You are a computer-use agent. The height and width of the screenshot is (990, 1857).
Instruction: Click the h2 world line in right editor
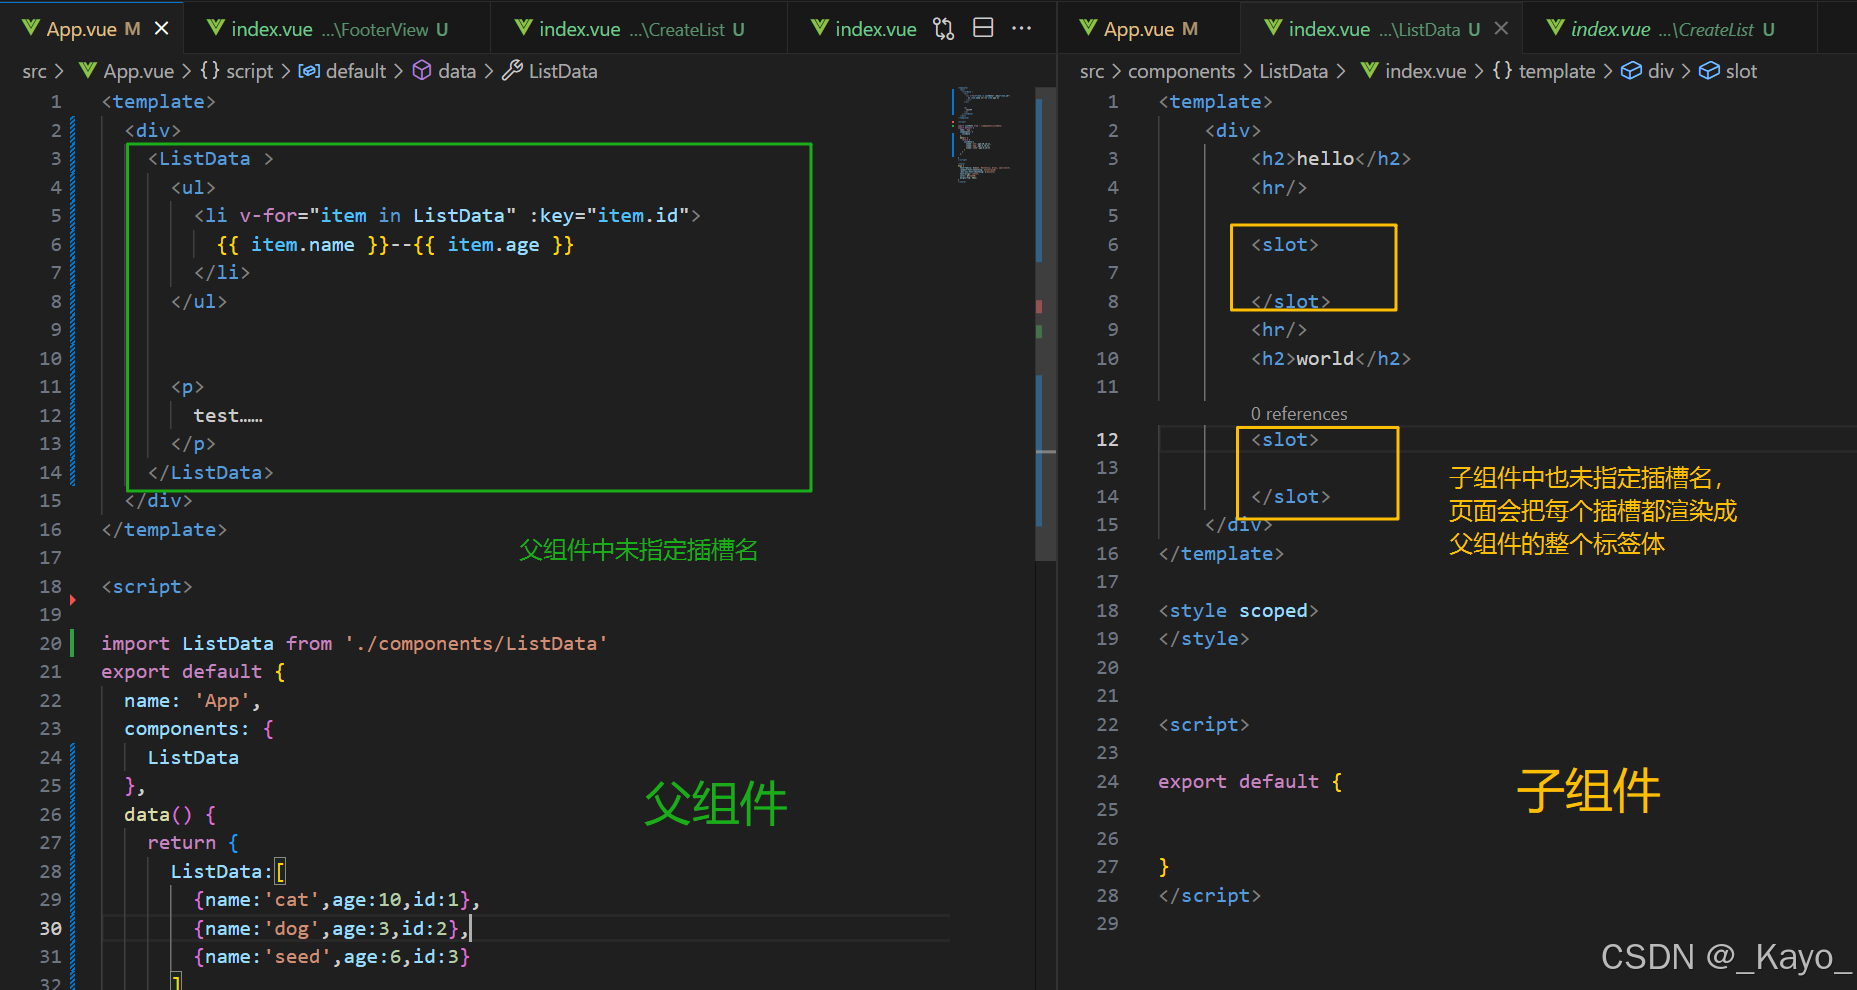coord(1331,358)
